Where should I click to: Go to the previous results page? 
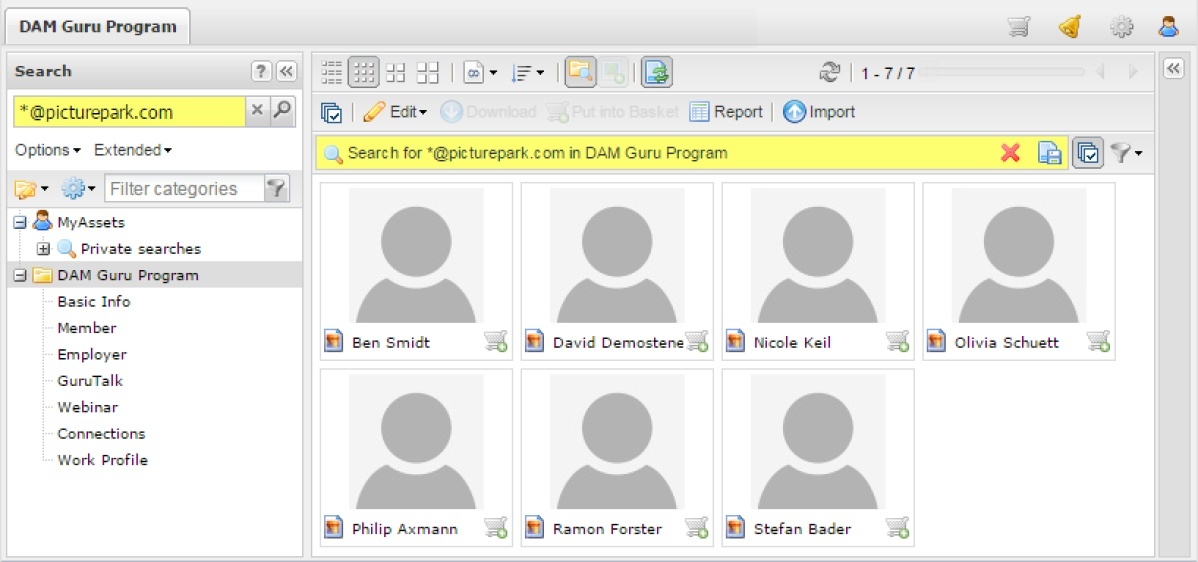coord(1101,73)
